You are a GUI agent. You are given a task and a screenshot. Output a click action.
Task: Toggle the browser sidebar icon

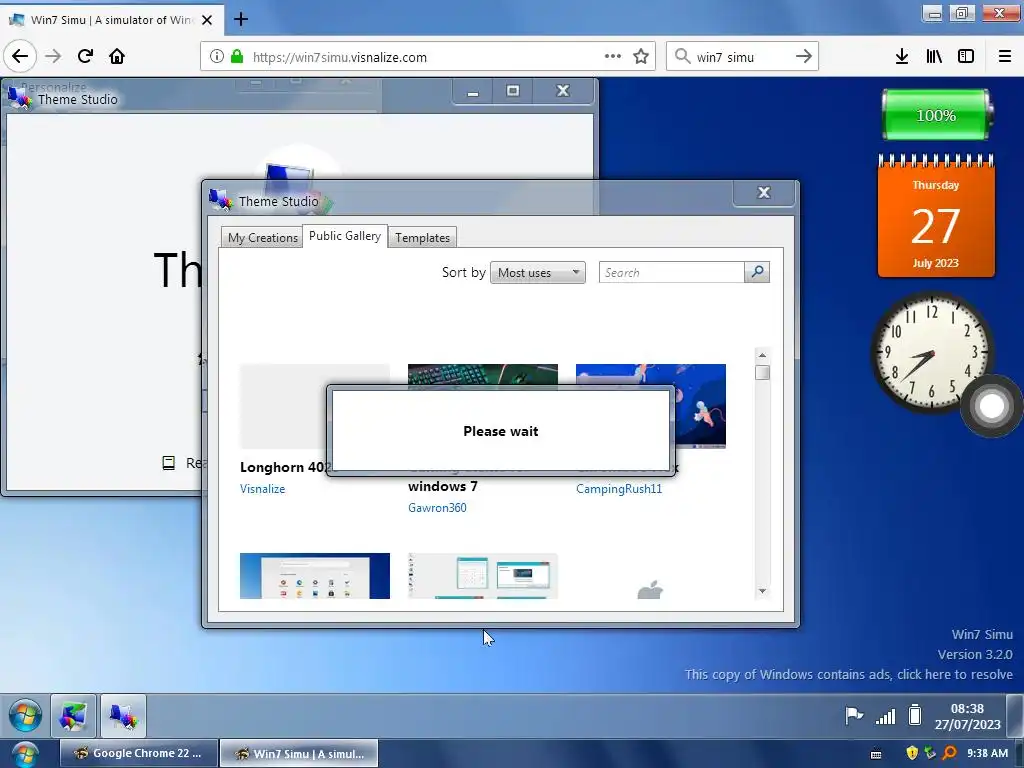pyautogui.click(x=966, y=56)
